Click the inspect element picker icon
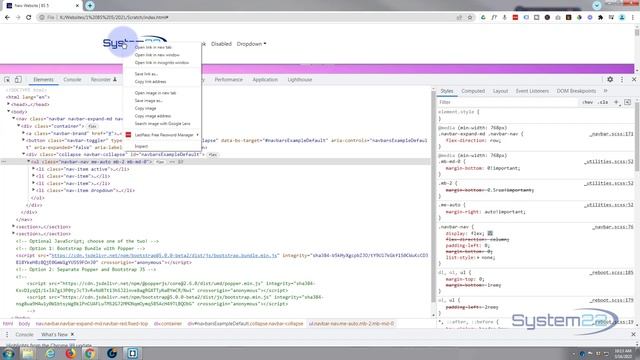The width and height of the screenshot is (640, 360). point(7,80)
